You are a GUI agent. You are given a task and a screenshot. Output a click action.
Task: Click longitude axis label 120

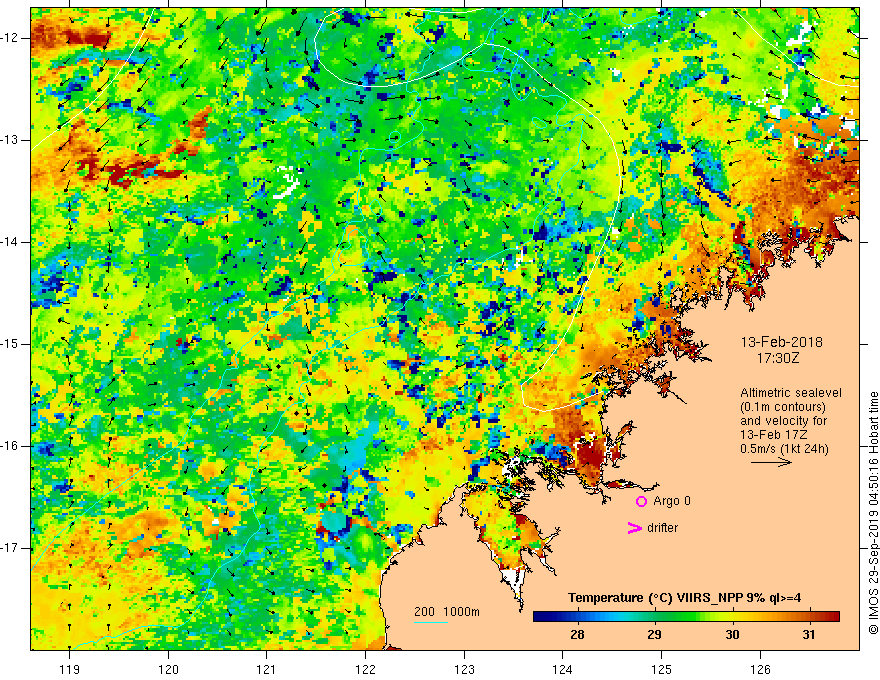coord(168,669)
